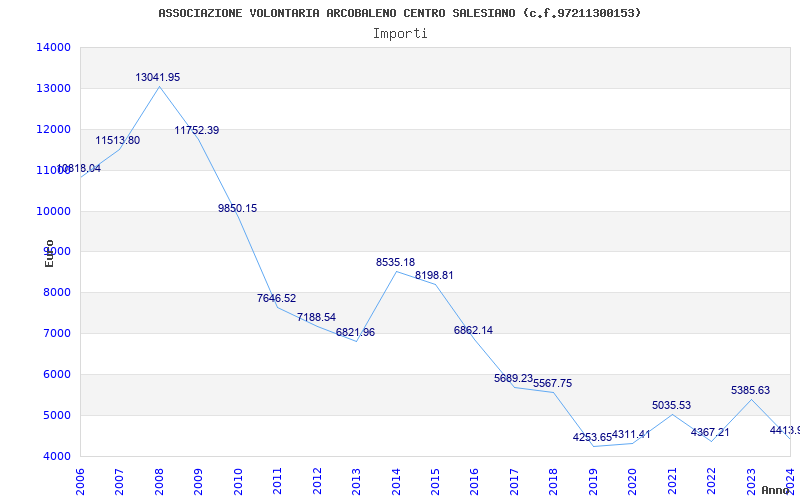Click x-axis year label 2015

pos(435,480)
